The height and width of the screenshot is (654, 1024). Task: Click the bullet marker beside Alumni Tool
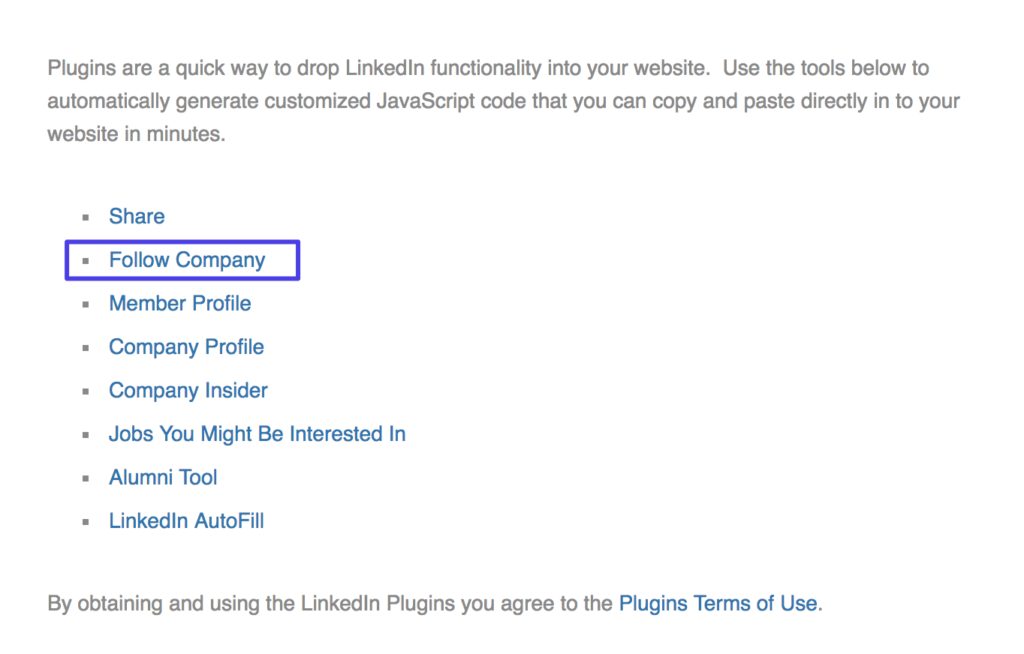[86, 478]
